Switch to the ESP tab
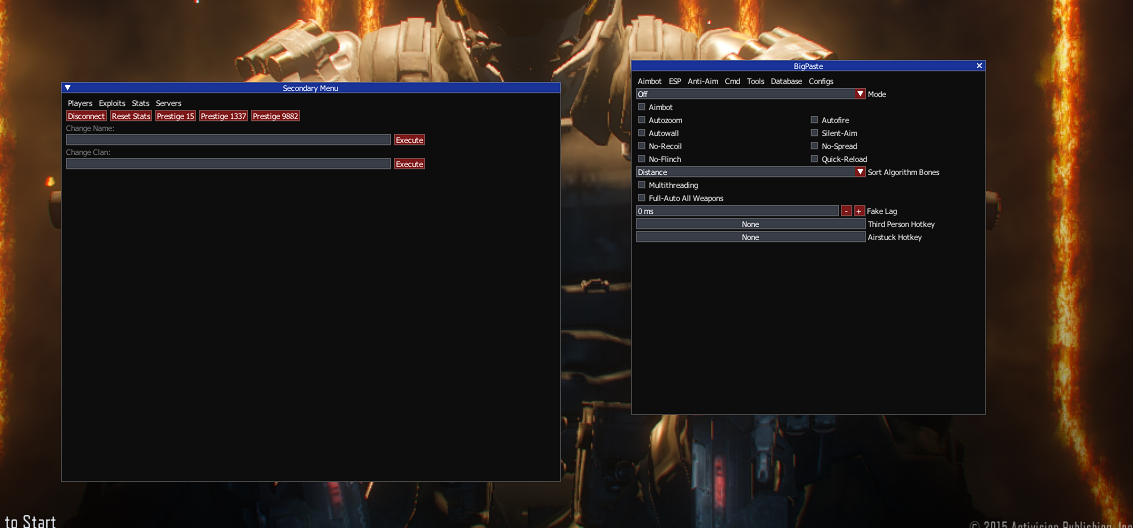The image size is (1133, 528). (x=675, y=81)
